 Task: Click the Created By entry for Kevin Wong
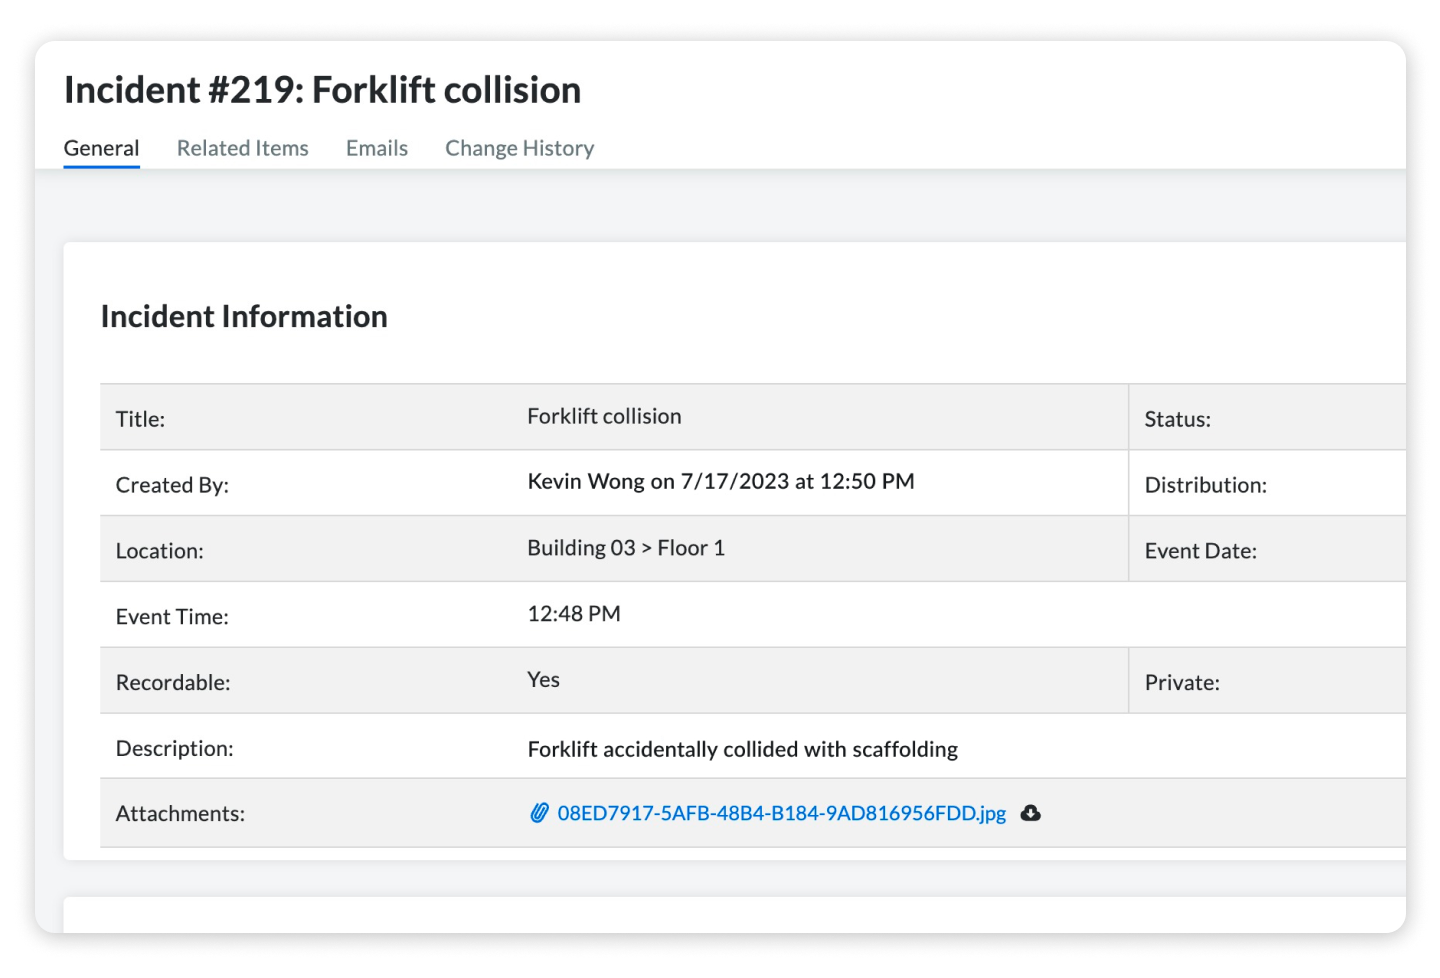pyautogui.click(x=721, y=481)
